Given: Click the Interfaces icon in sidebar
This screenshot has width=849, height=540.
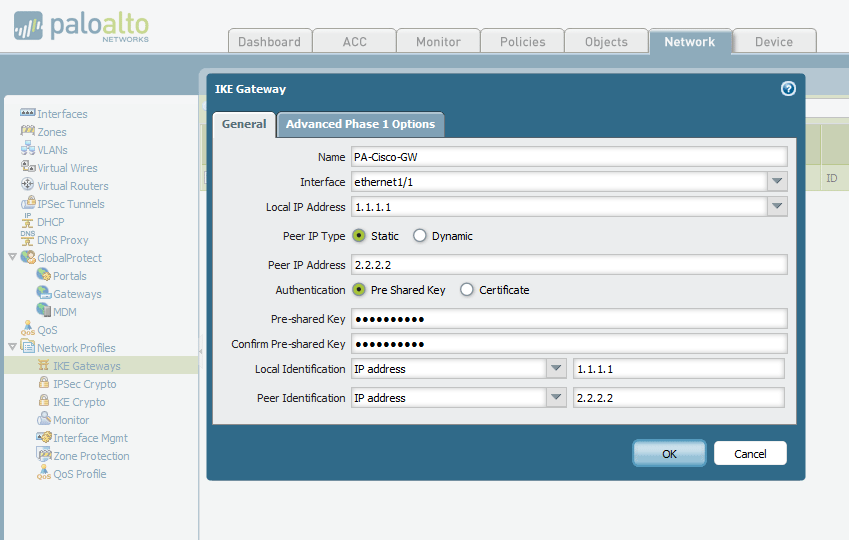Looking at the screenshot, I should [28, 114].
